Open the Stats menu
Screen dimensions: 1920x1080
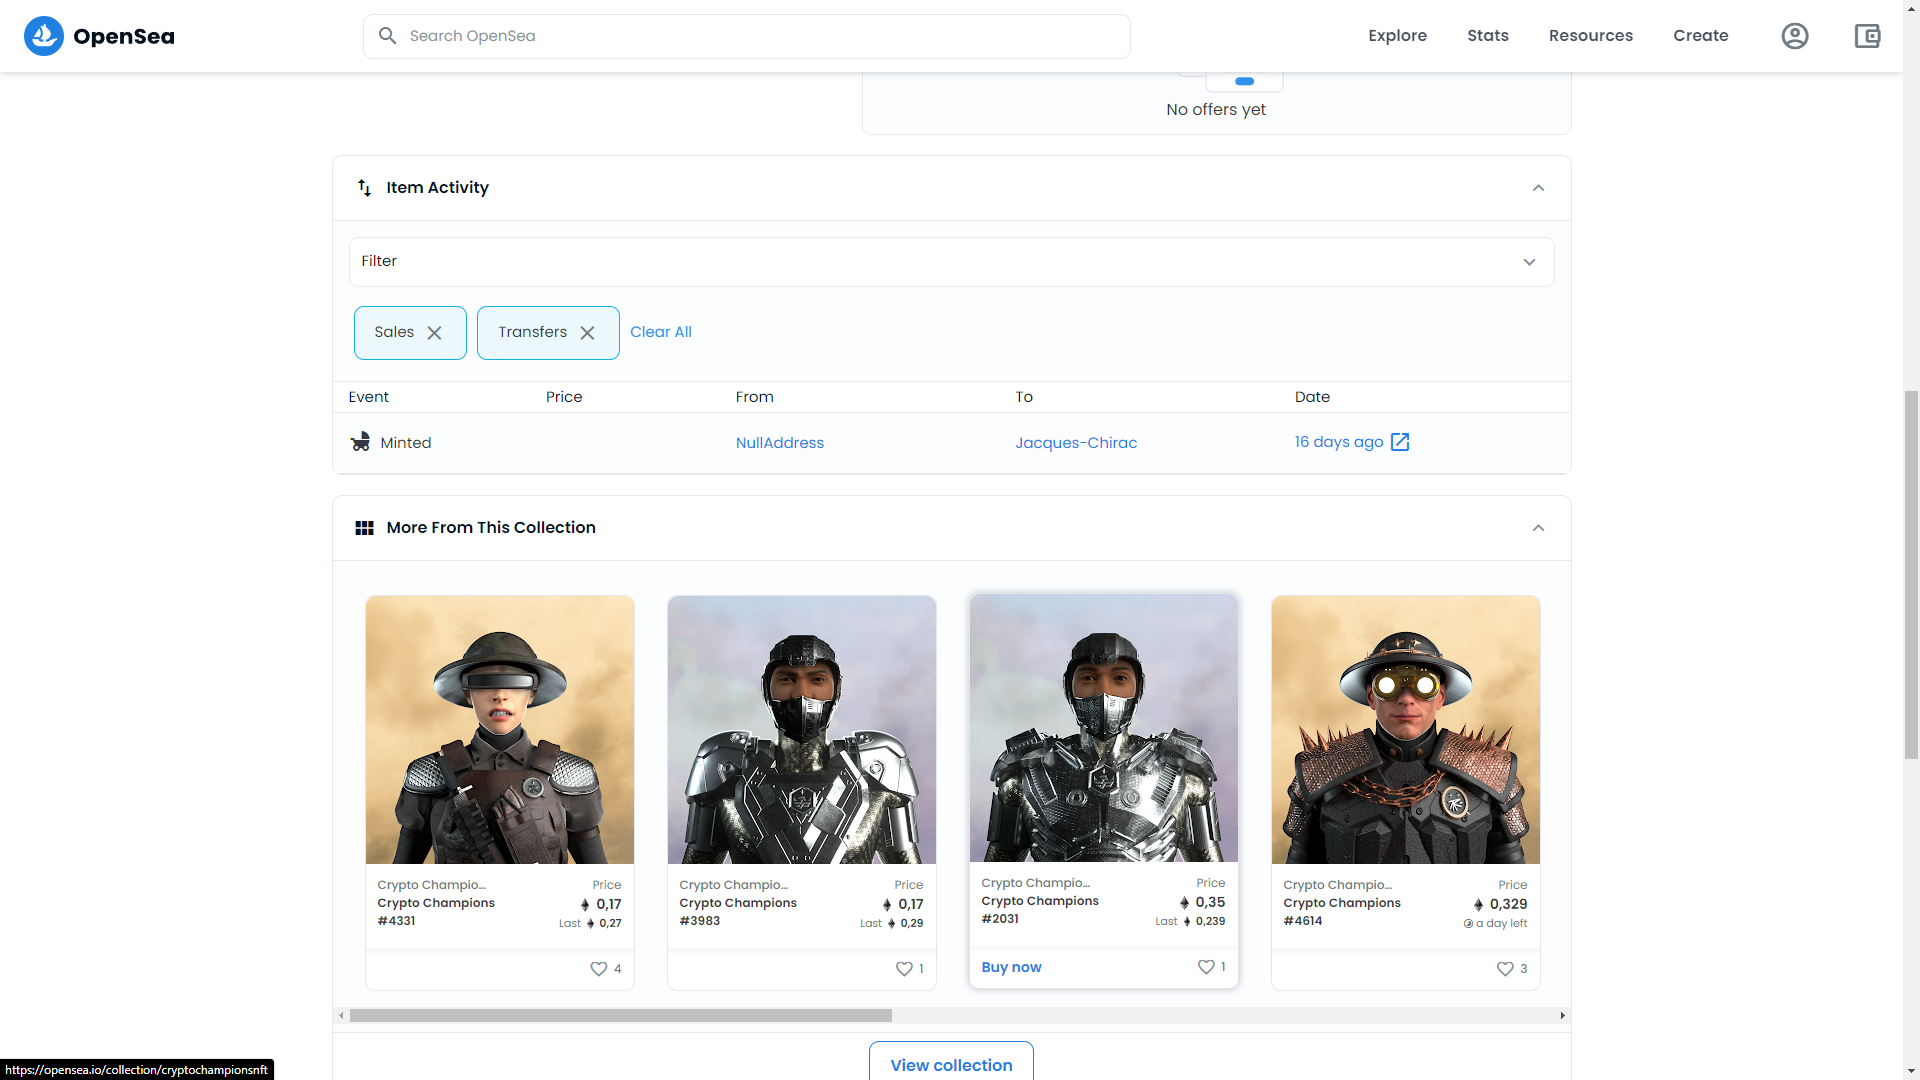[x=1487, y=36]
